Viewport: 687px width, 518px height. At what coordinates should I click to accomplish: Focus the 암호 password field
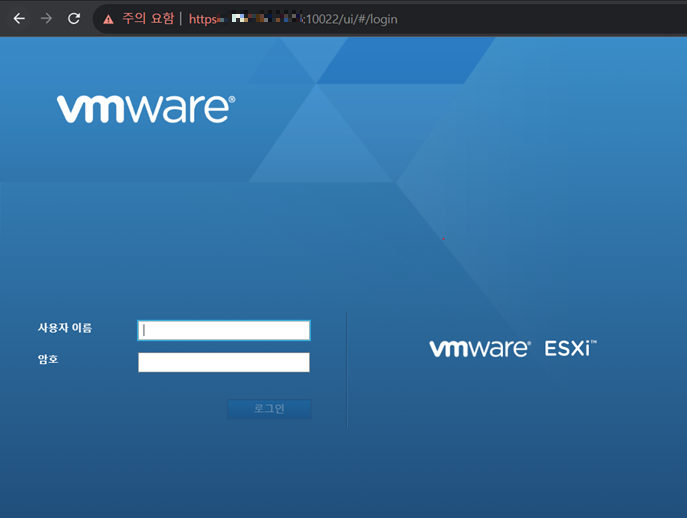click(x=224, y=362)
